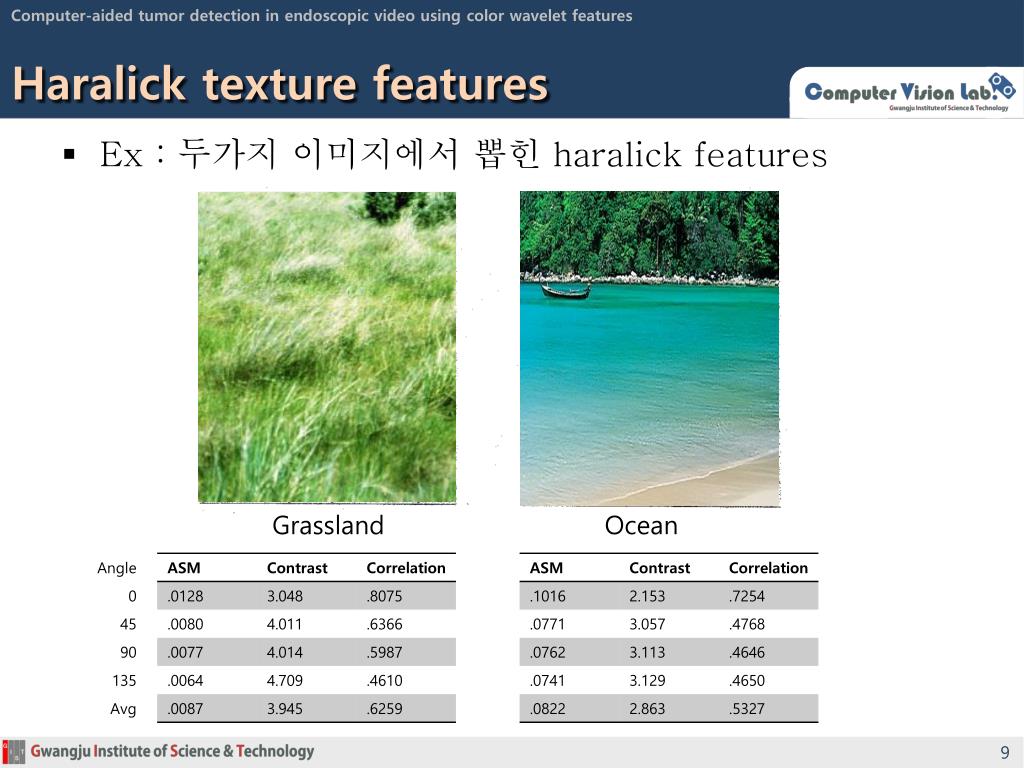
Task: Click the 4.014 contrast value
Action: click(285, 652)
